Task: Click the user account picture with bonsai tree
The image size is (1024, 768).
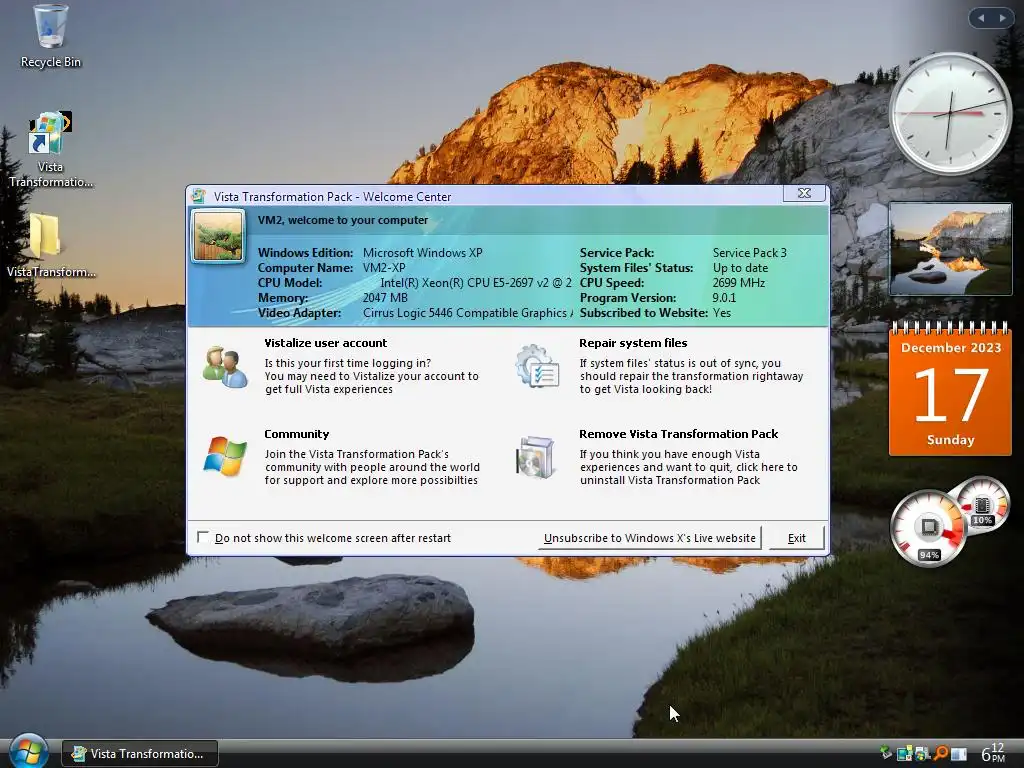Action: [x=218, y=236]
